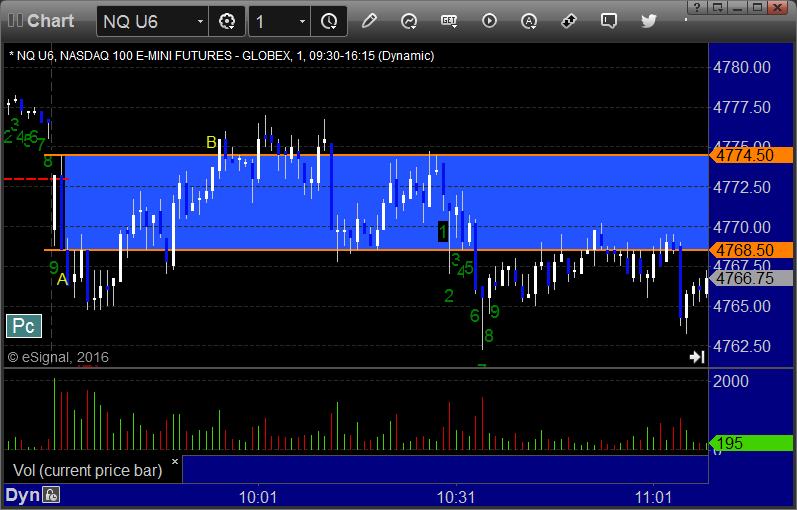Jump to latest bar arrow icon
The width and height of the screenshot is (797, 510).
tap(697, 357)
